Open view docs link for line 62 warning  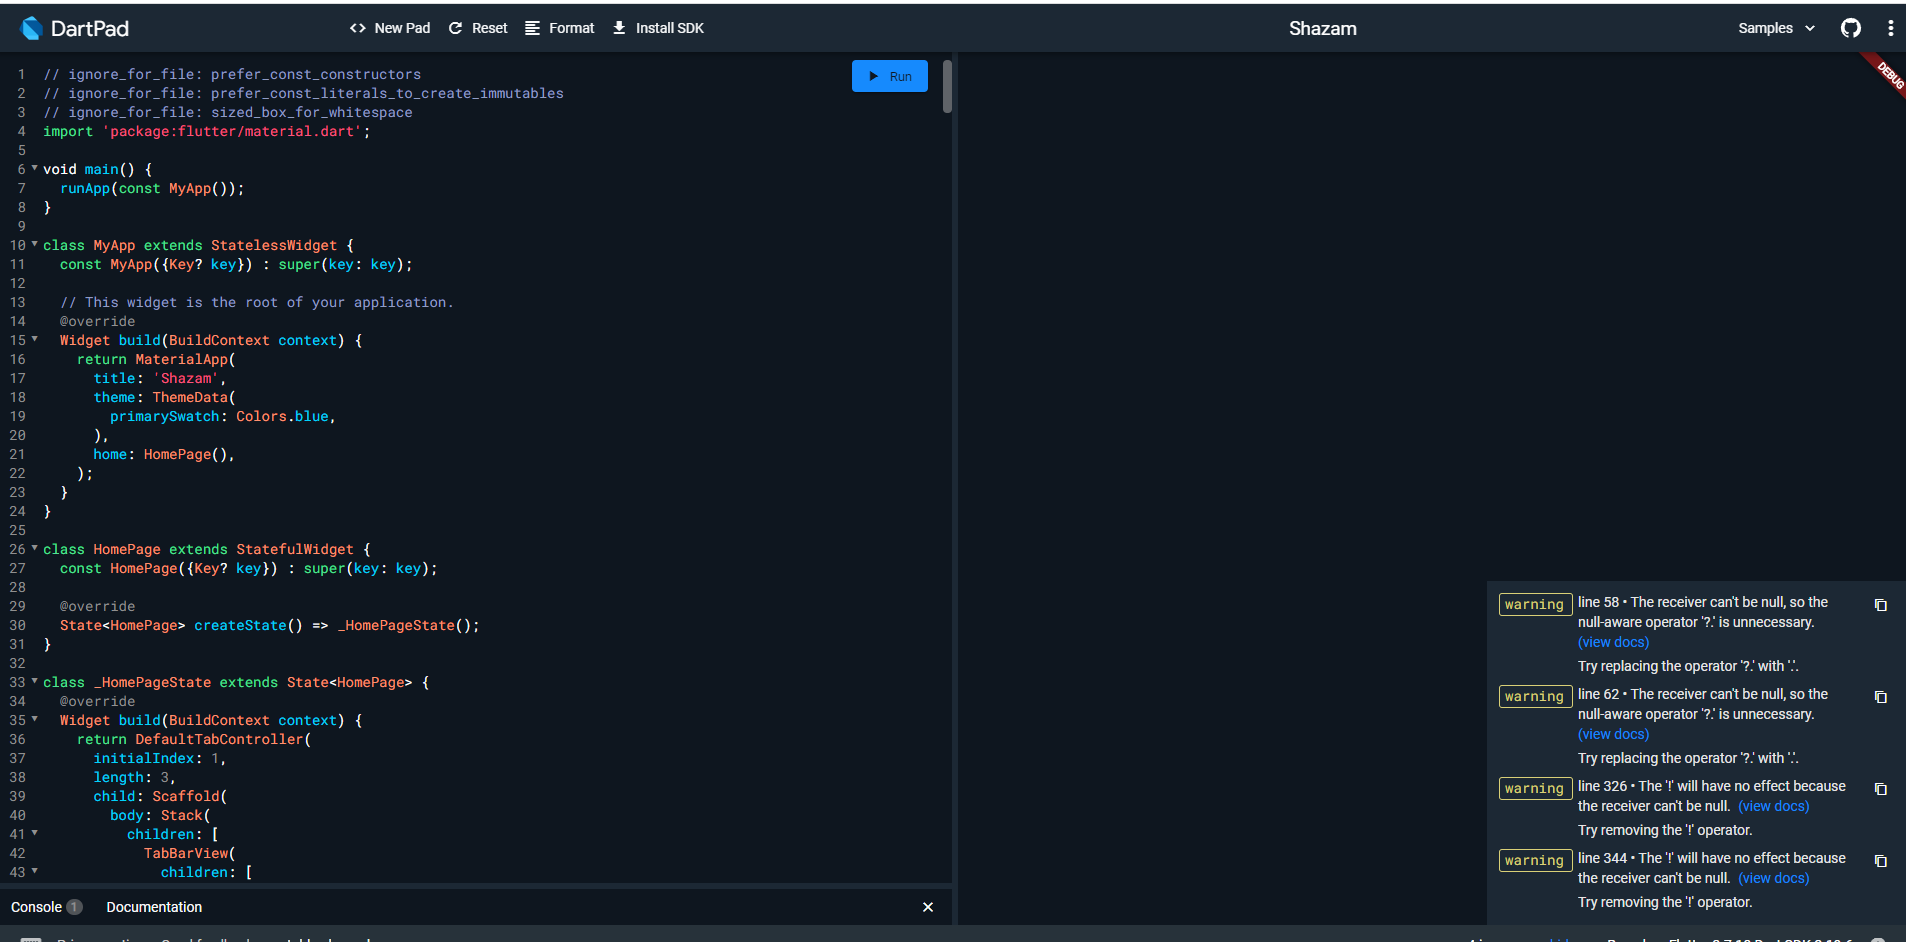(1613, 734)
